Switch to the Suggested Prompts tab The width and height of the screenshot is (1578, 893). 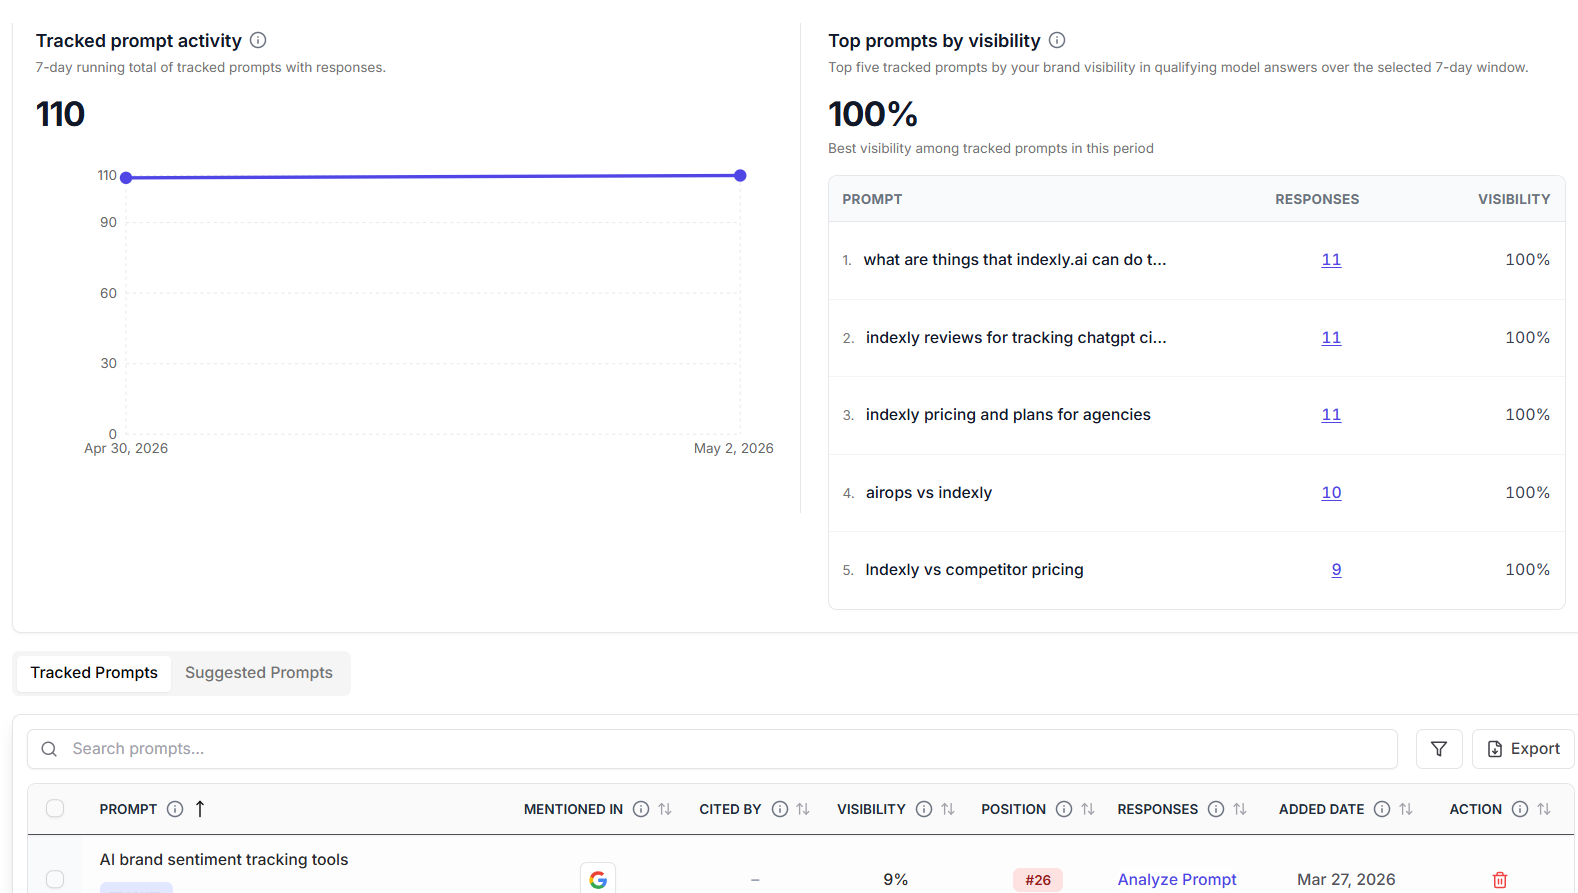(x=259, y=673)
